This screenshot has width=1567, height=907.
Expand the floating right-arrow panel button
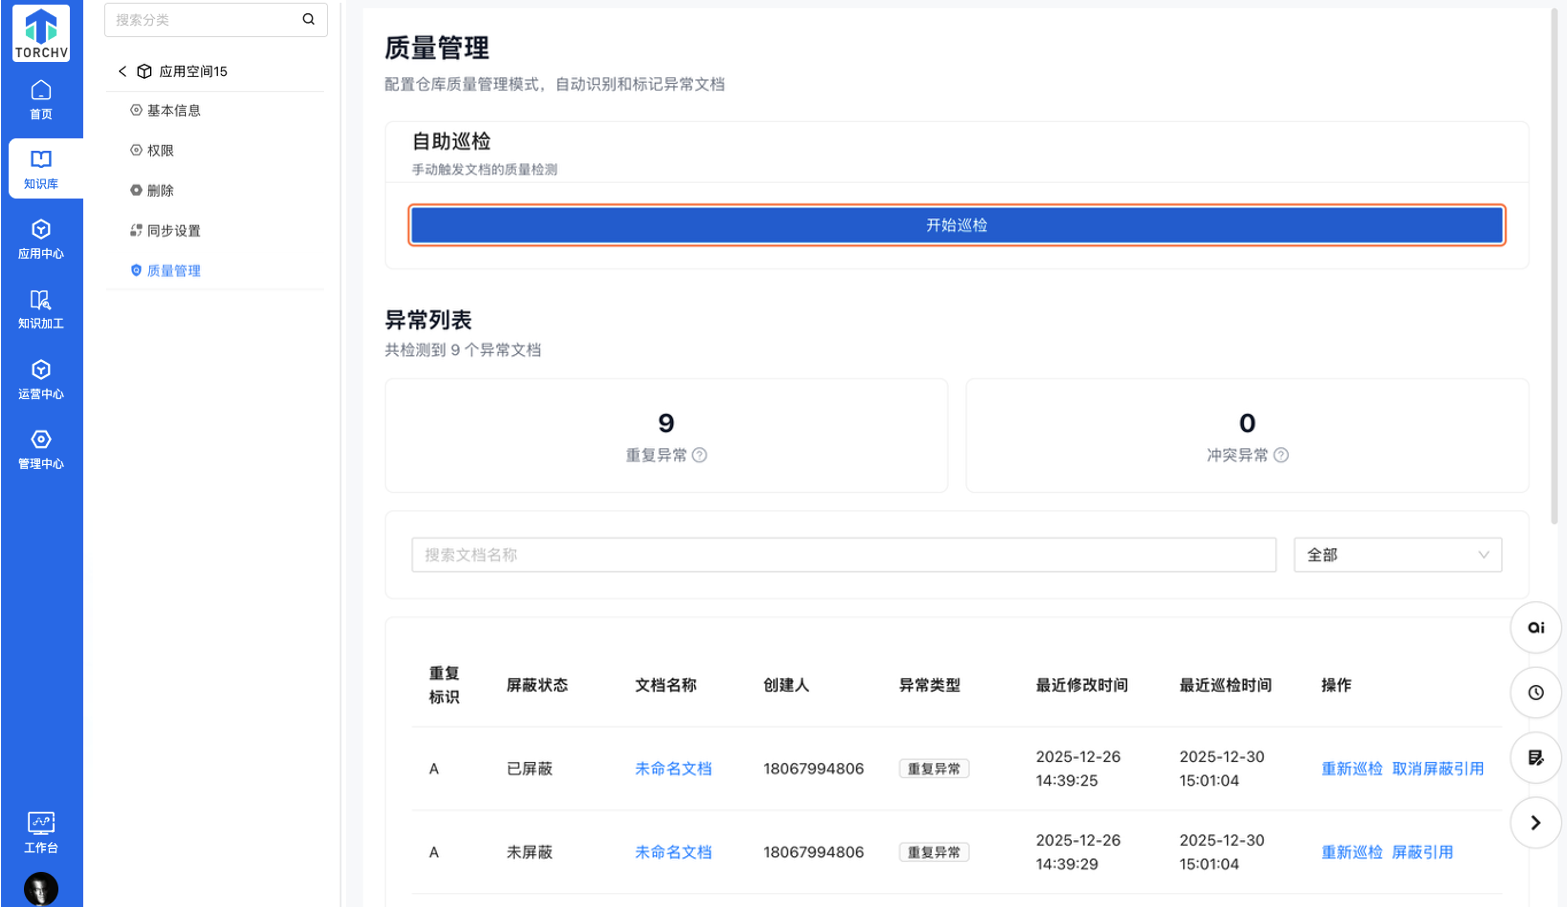(1535, 822)
